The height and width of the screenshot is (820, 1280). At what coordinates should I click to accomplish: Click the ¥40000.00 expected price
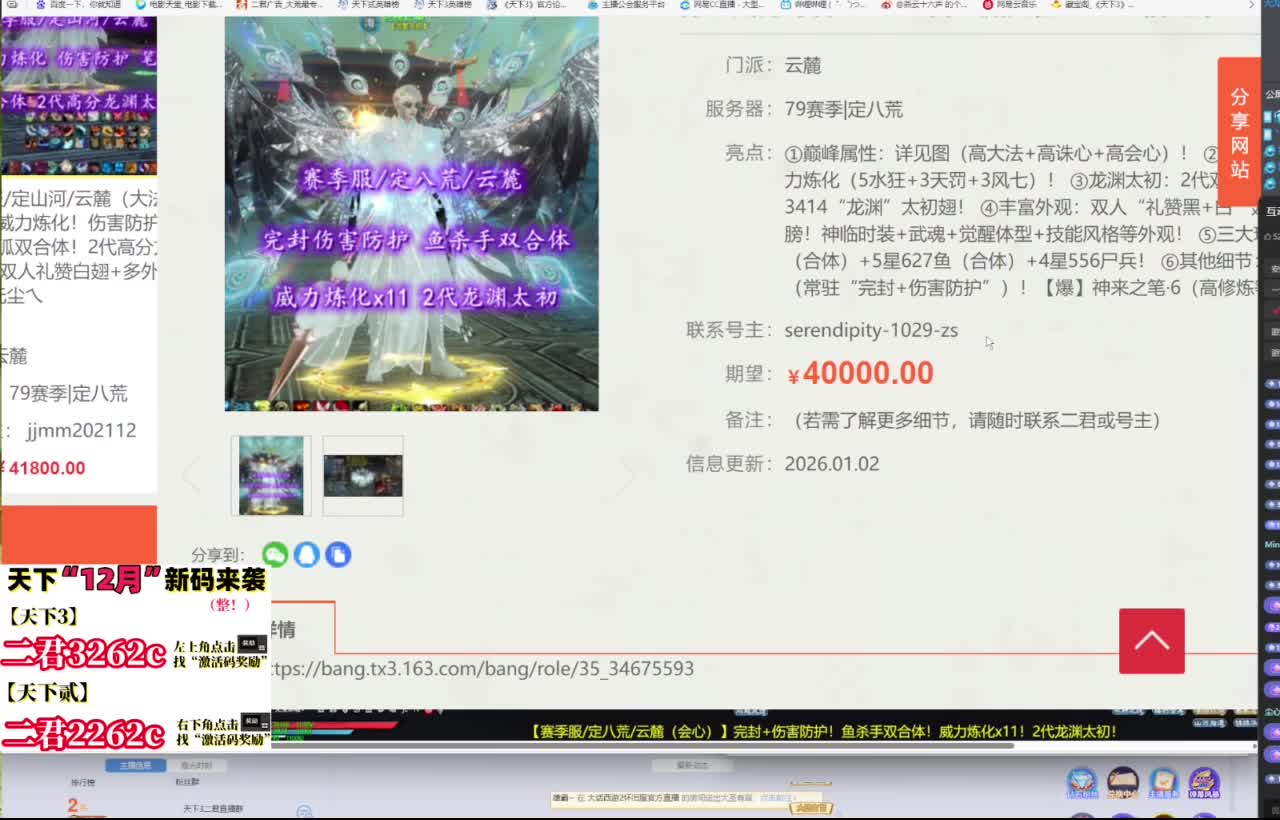[x=860, y=373]
